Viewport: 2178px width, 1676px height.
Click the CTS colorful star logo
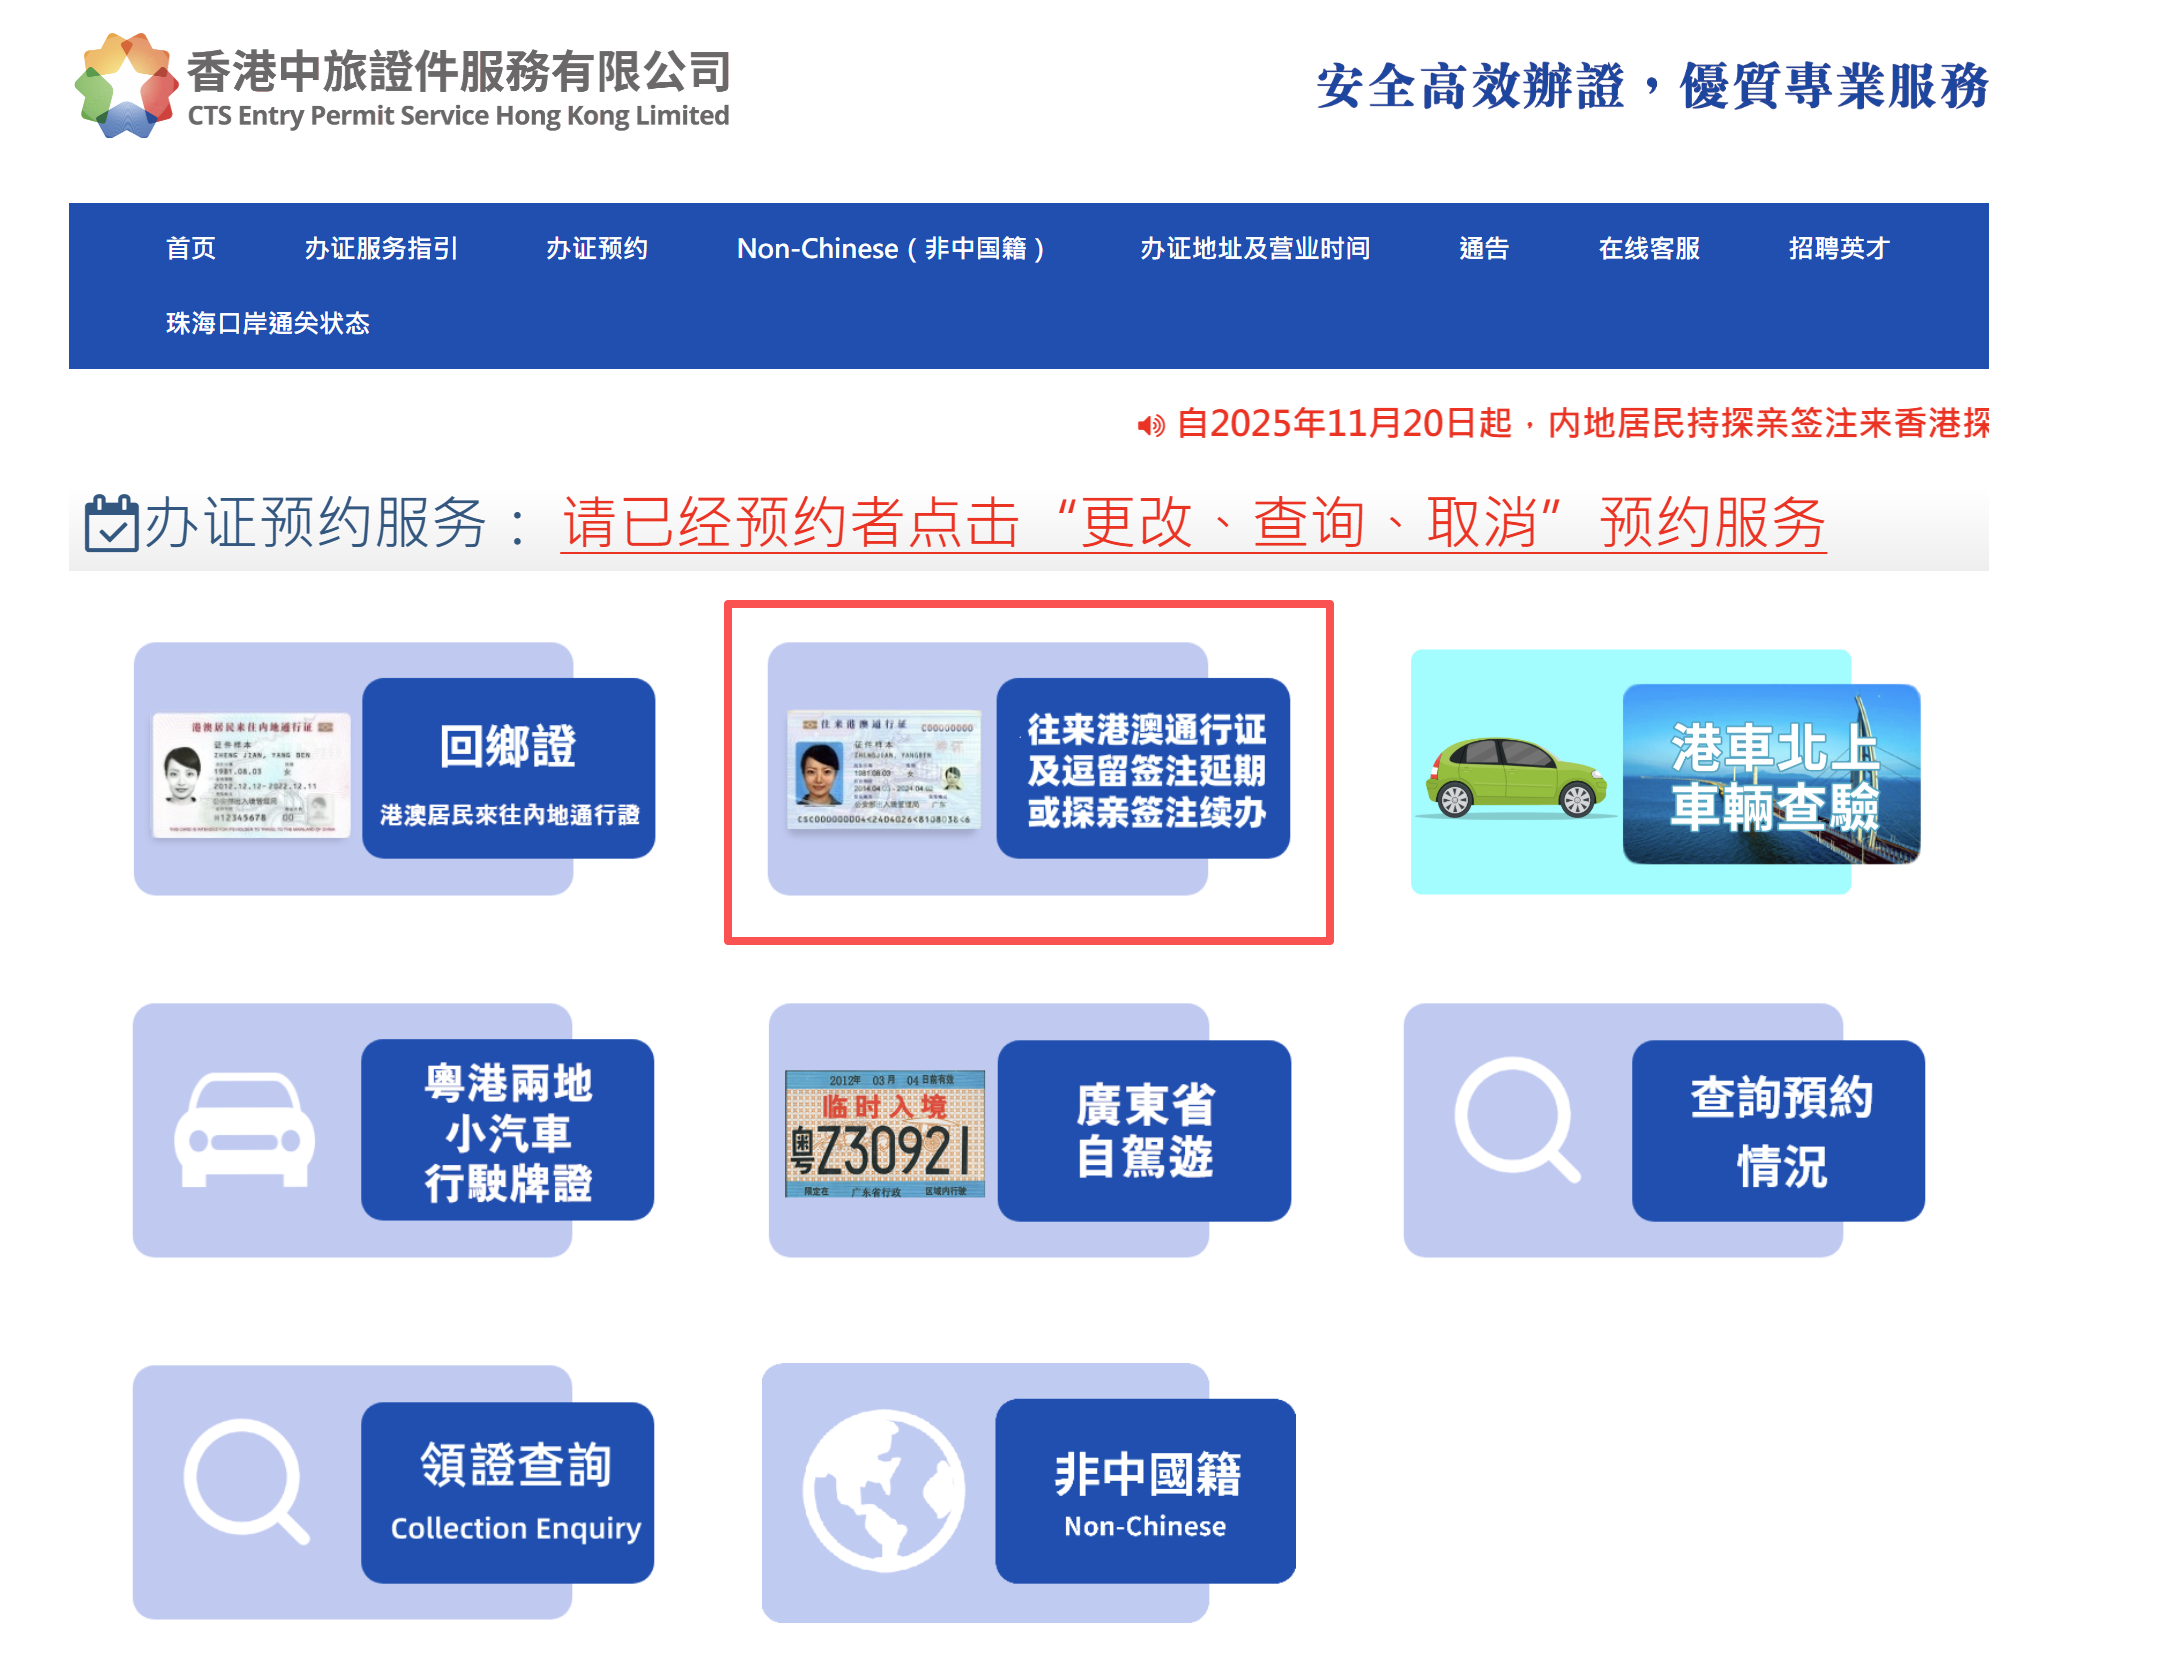tap(126, 86)
